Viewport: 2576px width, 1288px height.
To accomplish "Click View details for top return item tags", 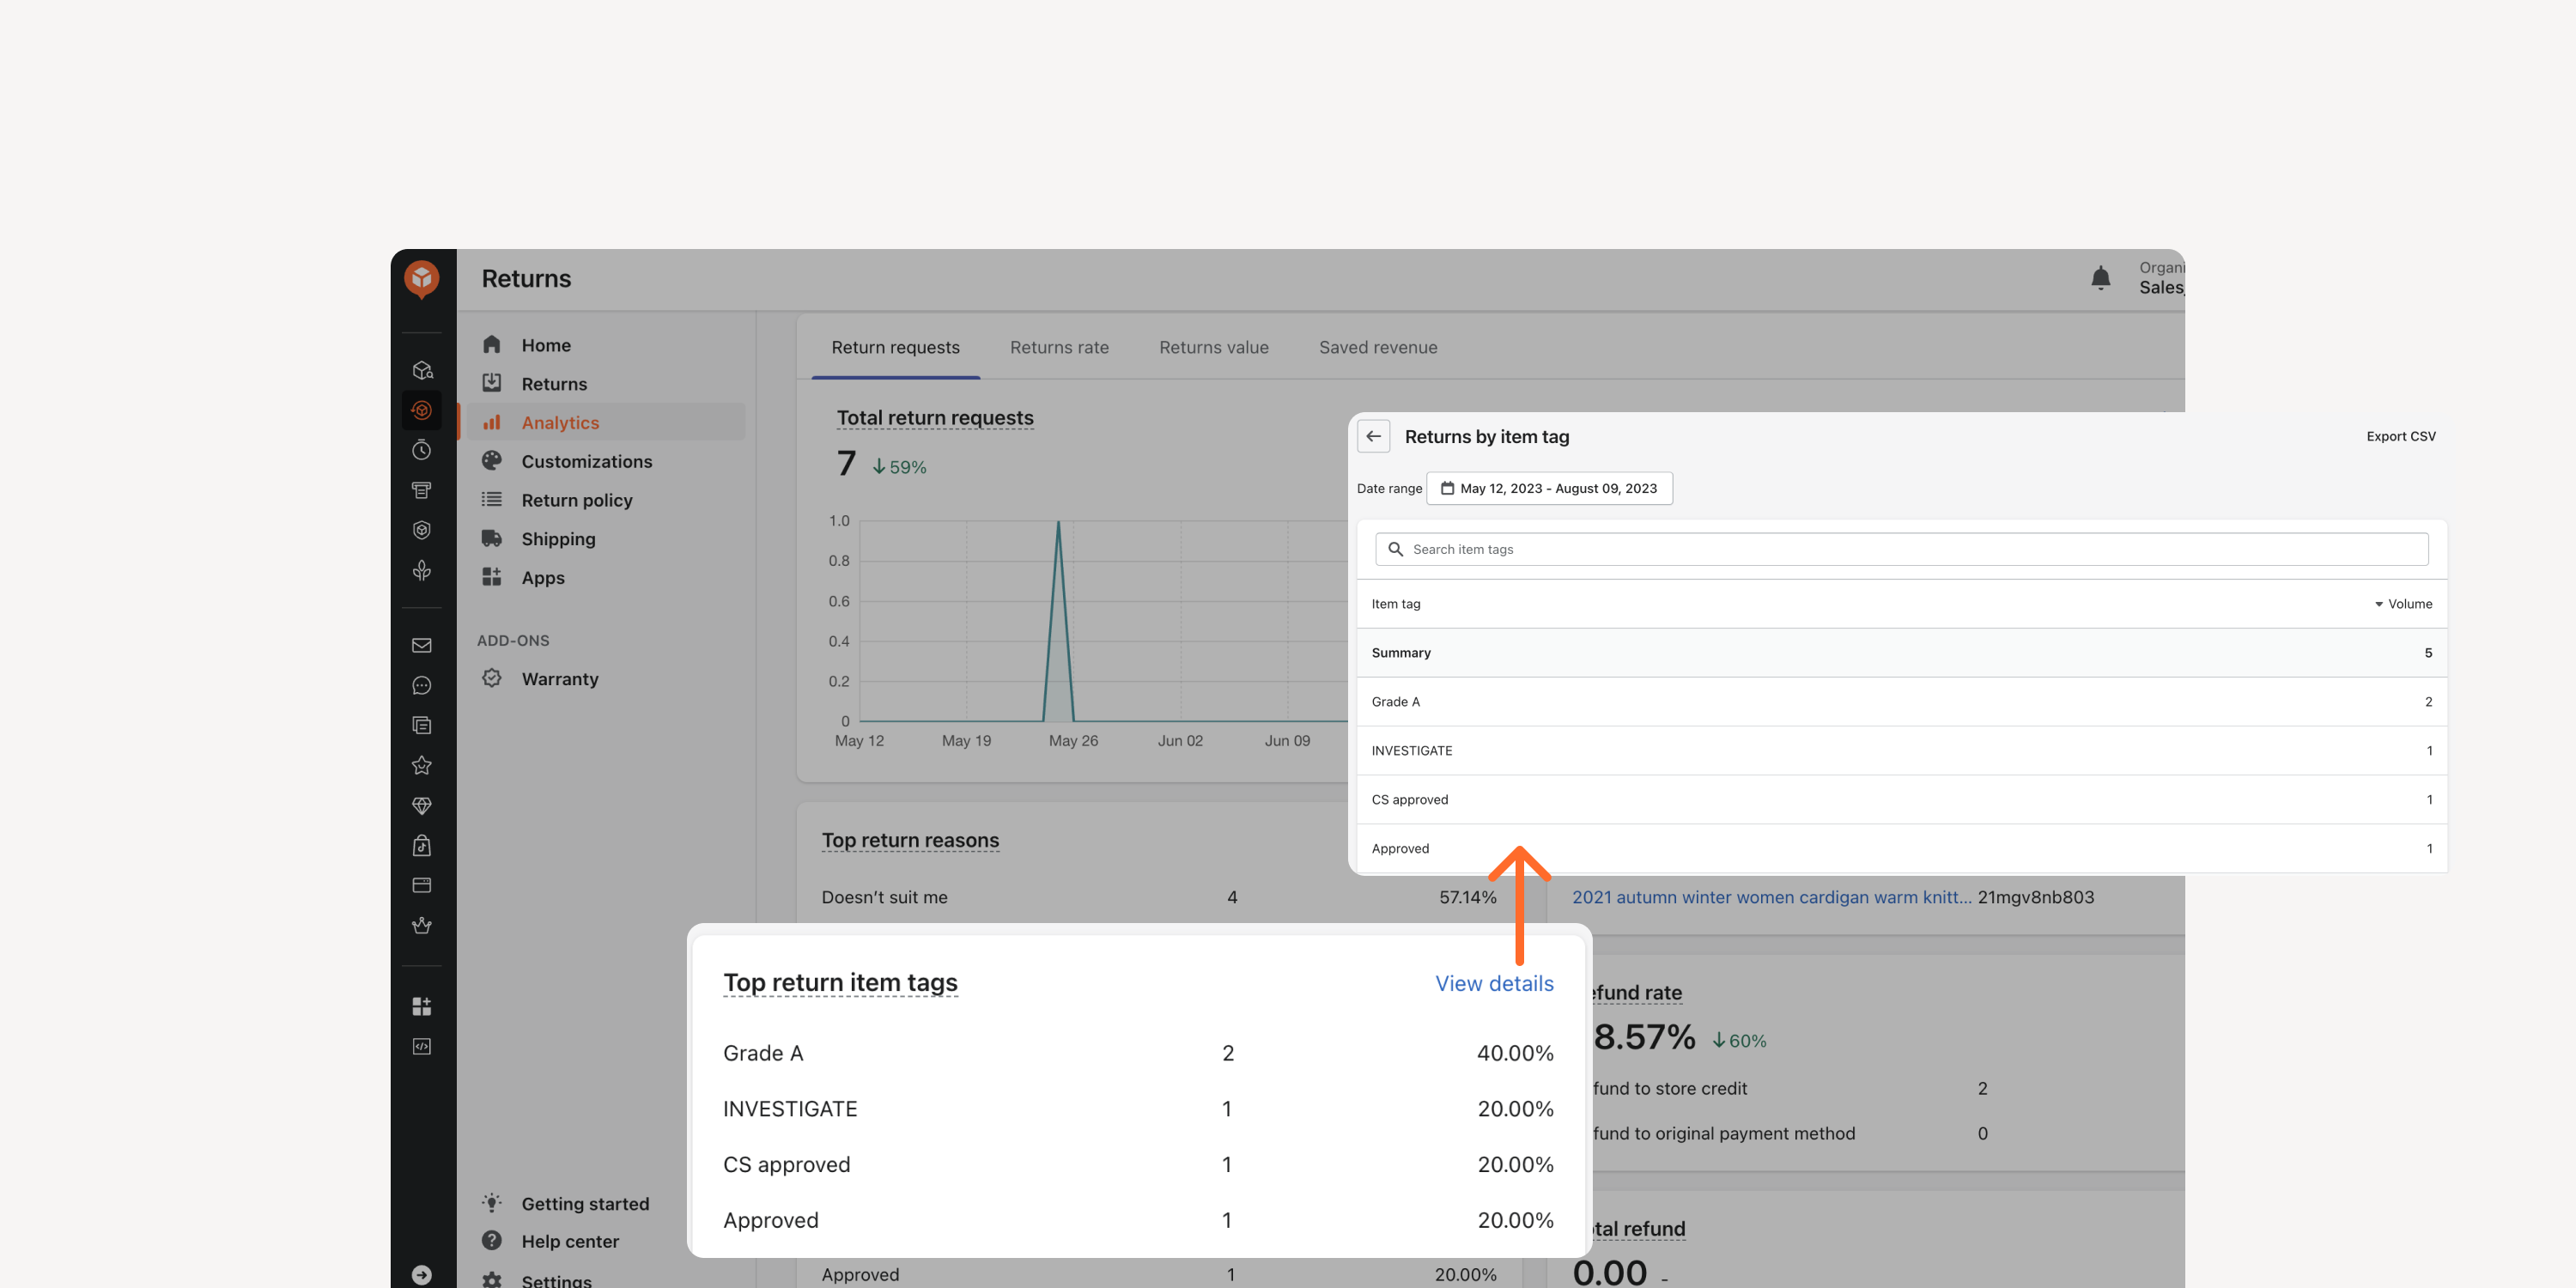I will [x=1494, y=983].
